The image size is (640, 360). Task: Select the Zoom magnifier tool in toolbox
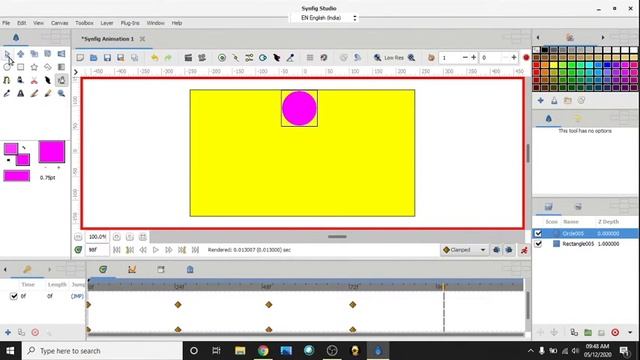[61, 93]
